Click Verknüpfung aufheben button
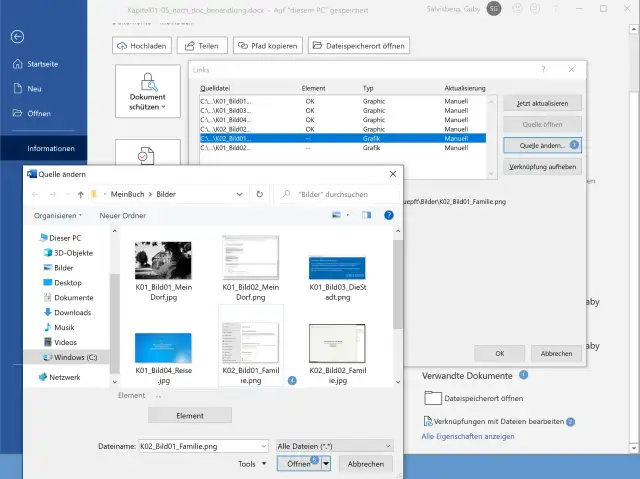This screenshot has width=640, height=479. coord(542,166)
